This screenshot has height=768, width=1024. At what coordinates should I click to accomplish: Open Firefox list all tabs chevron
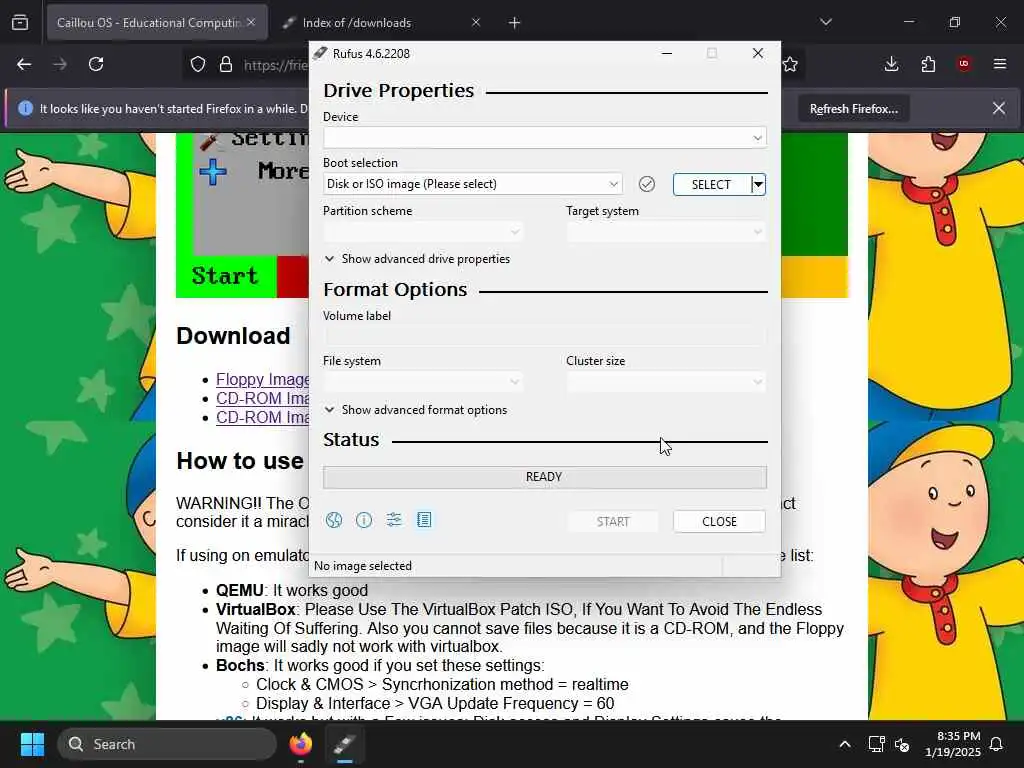(825, 22)
